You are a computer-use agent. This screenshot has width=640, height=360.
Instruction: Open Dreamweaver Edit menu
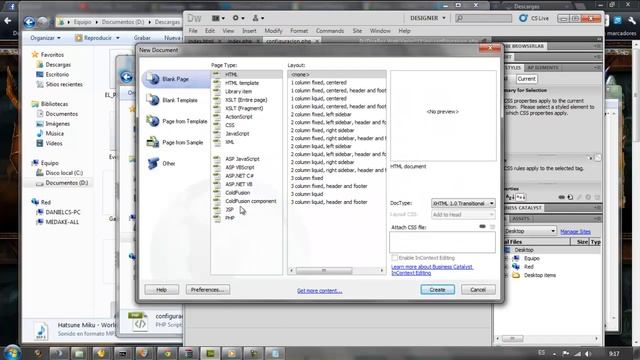point(210,31)
